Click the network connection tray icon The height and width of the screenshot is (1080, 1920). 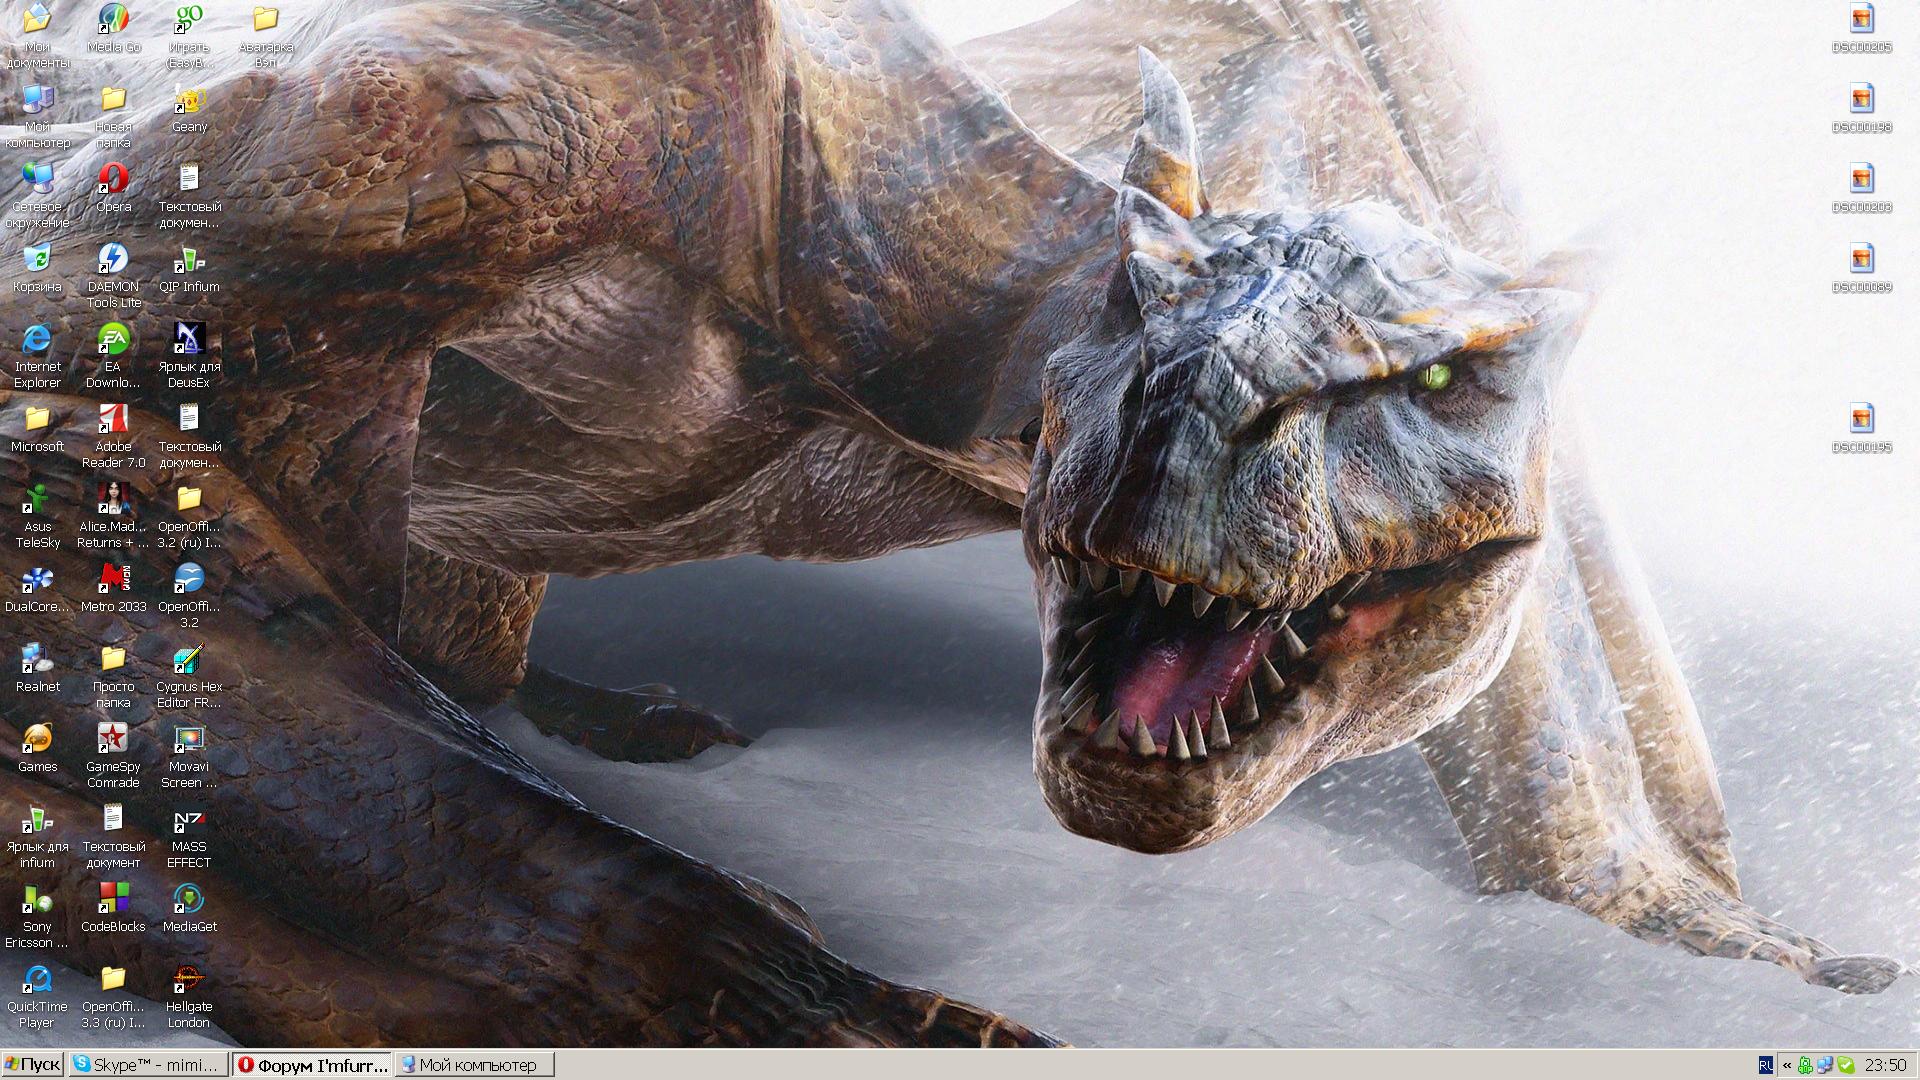(x=1825, y=1066)
